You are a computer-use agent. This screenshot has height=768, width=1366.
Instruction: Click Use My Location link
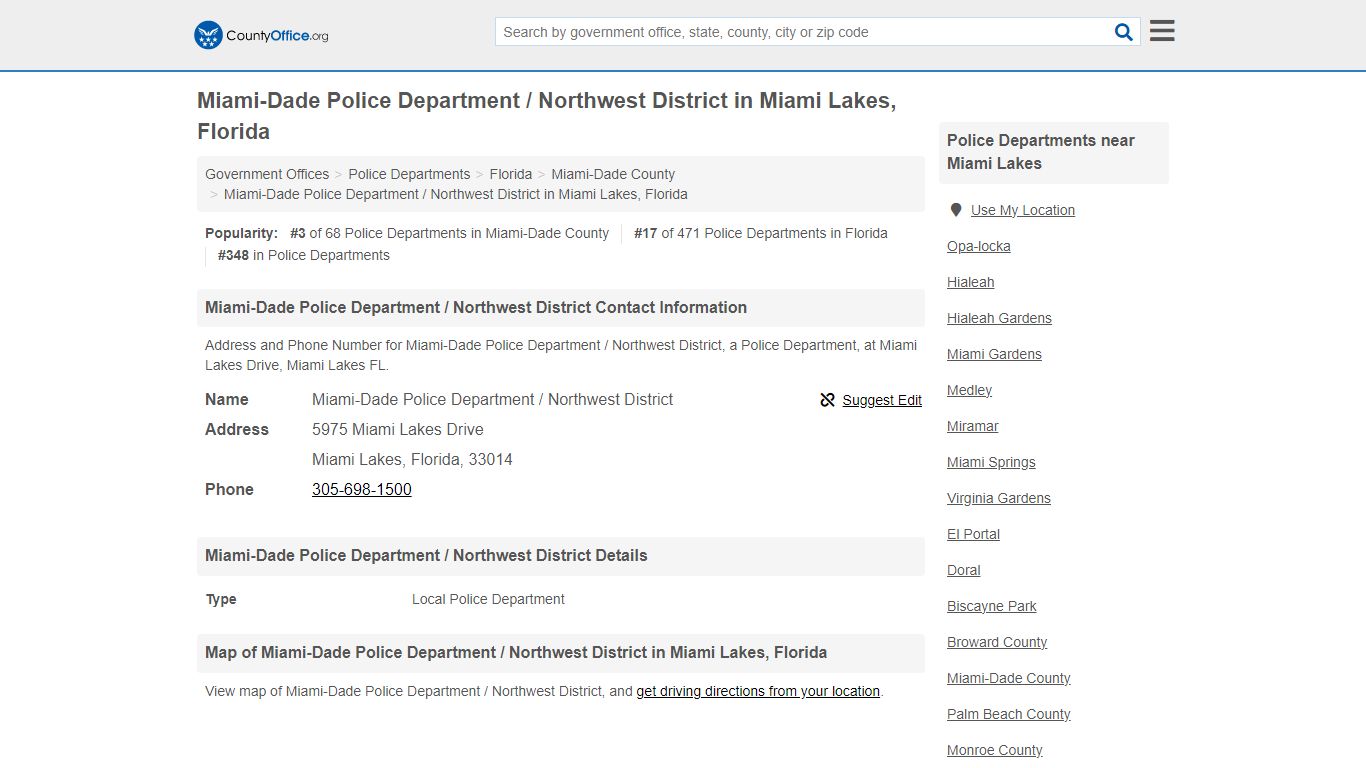[1023, 210]
